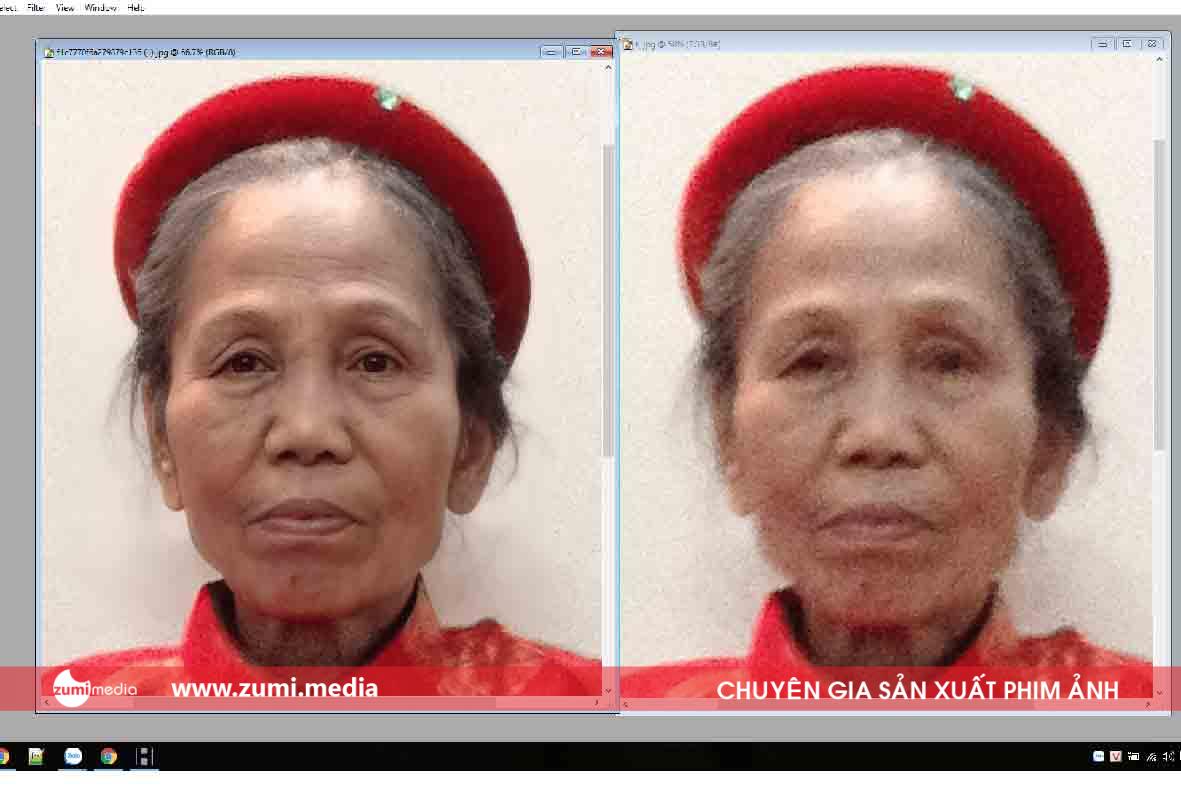The height and width of the screenshot is (787, 1181).
Task: Minimize the right image document window
Action: point(1101,44)
